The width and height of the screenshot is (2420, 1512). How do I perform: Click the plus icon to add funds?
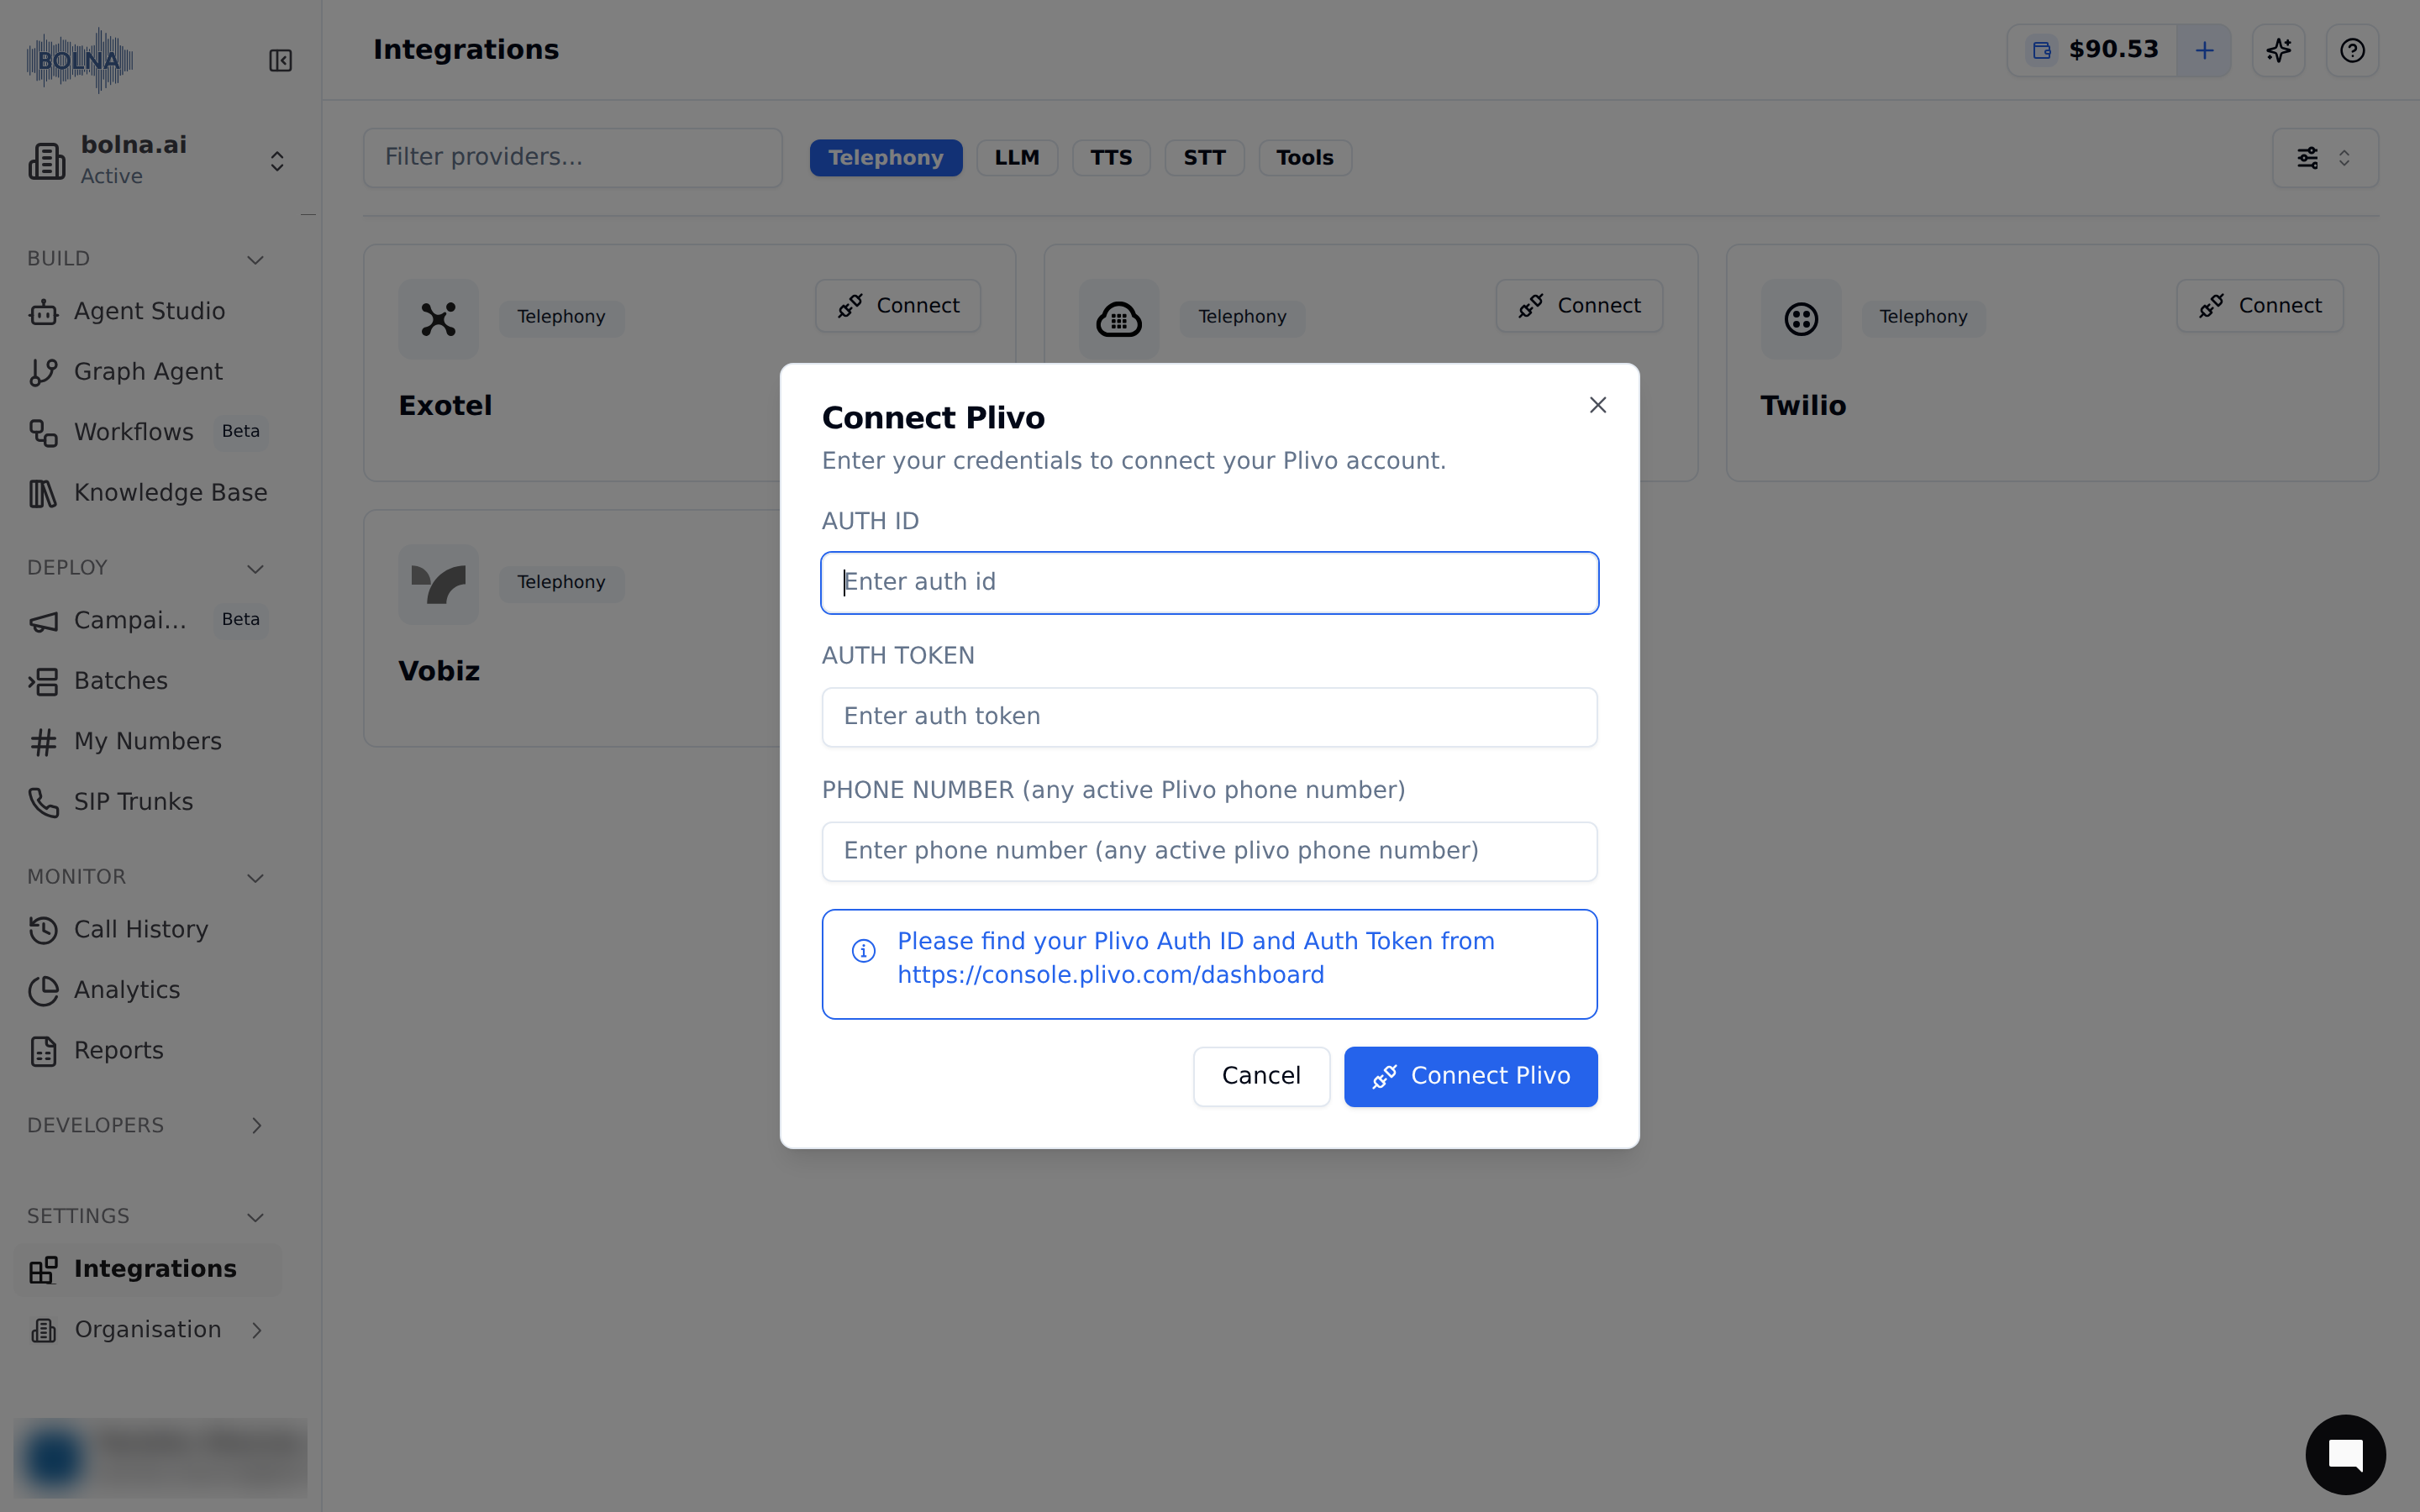(2204, 50)
